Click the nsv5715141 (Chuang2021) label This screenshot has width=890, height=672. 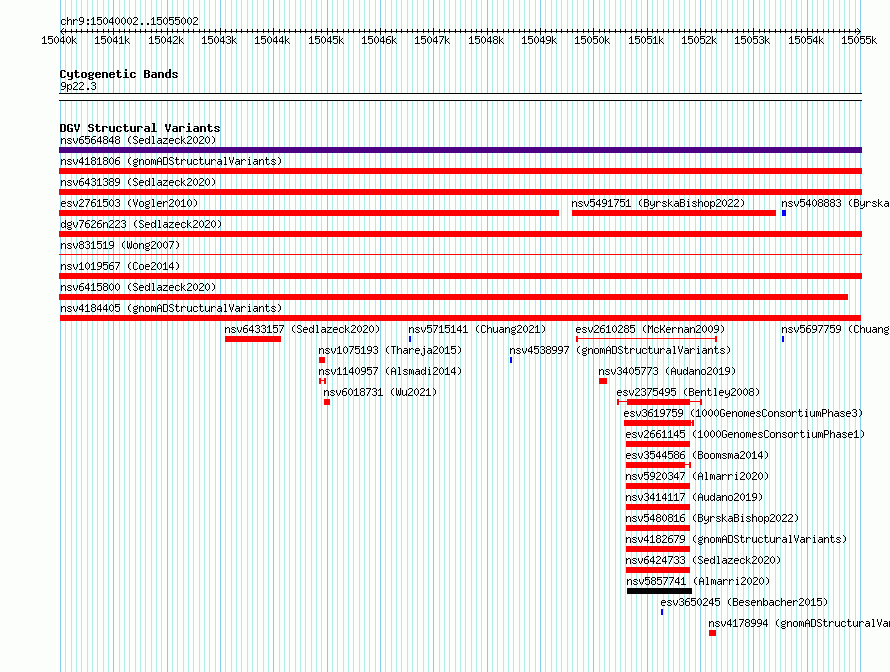click(477, 329)
